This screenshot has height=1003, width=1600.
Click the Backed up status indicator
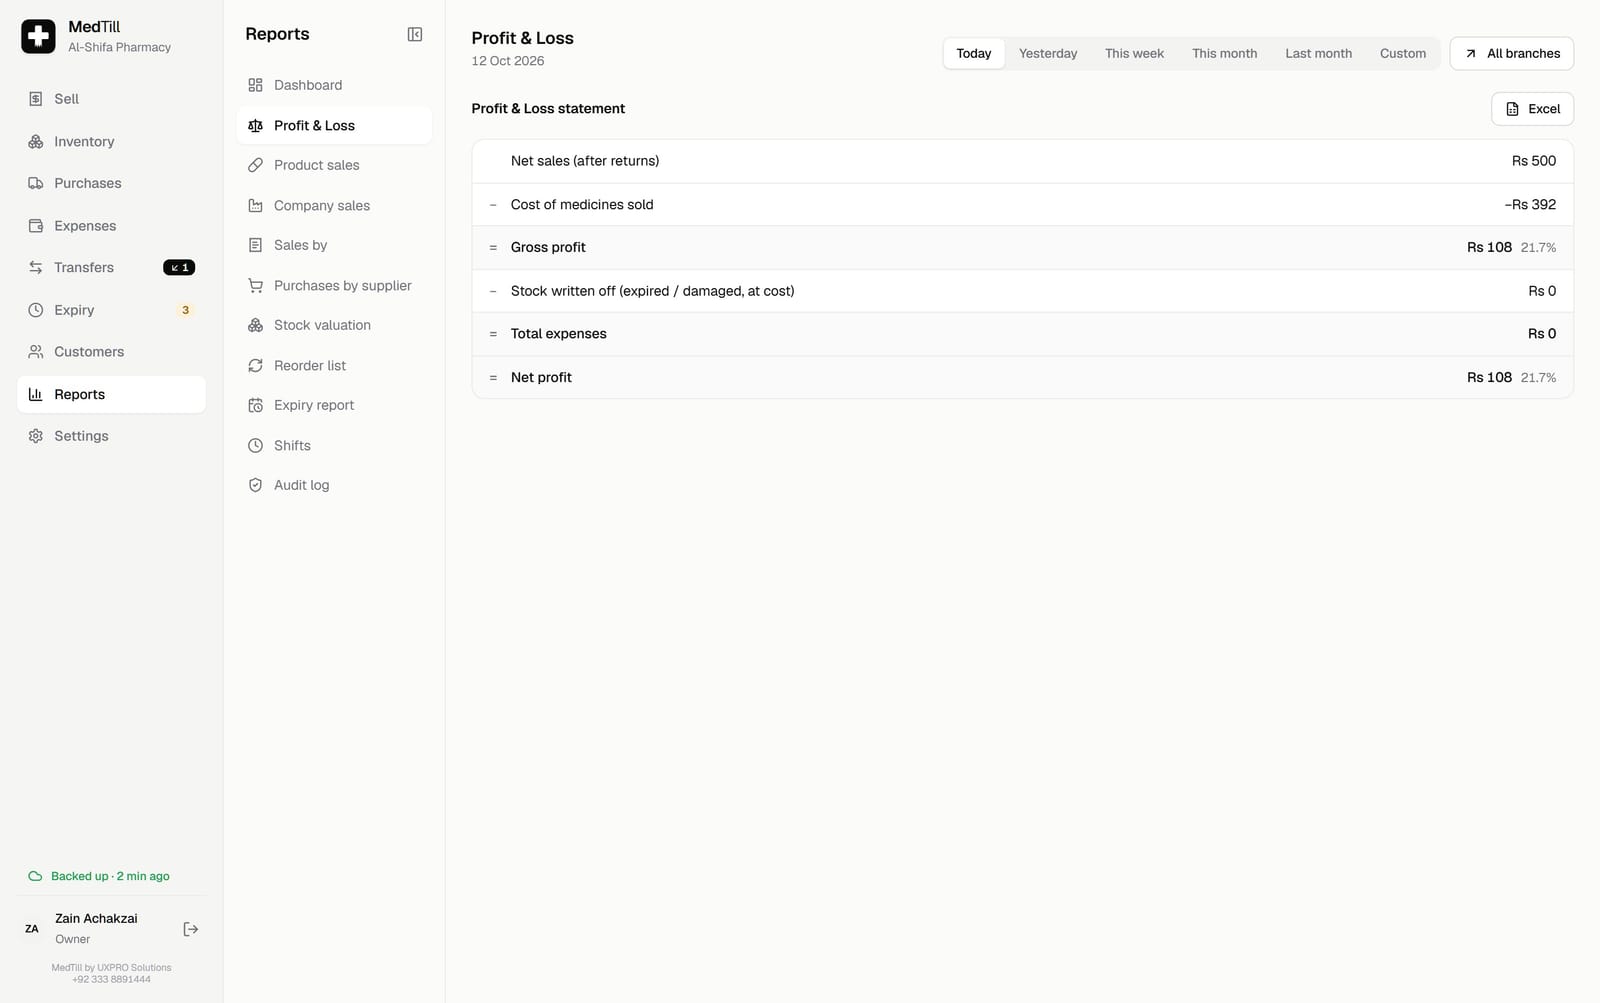99,876
